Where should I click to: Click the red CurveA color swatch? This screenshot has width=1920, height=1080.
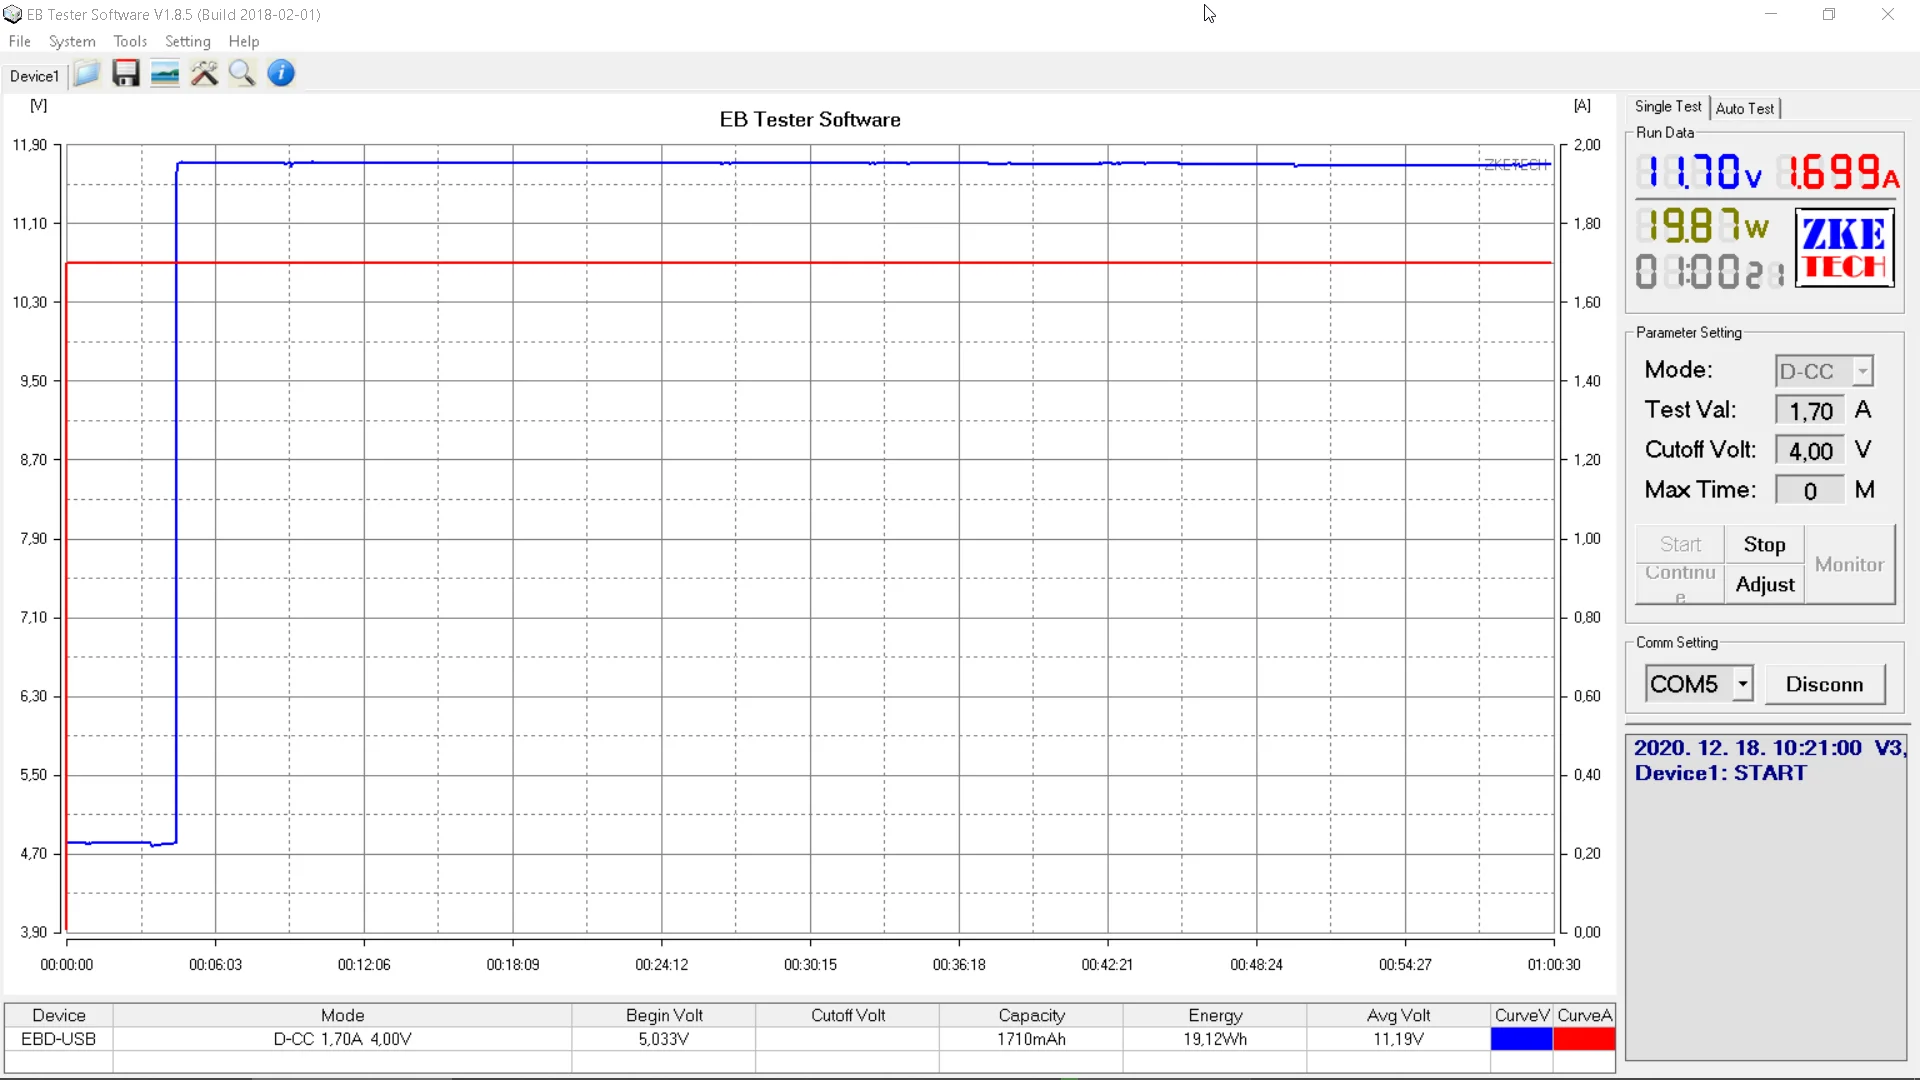(1584, 1039)
